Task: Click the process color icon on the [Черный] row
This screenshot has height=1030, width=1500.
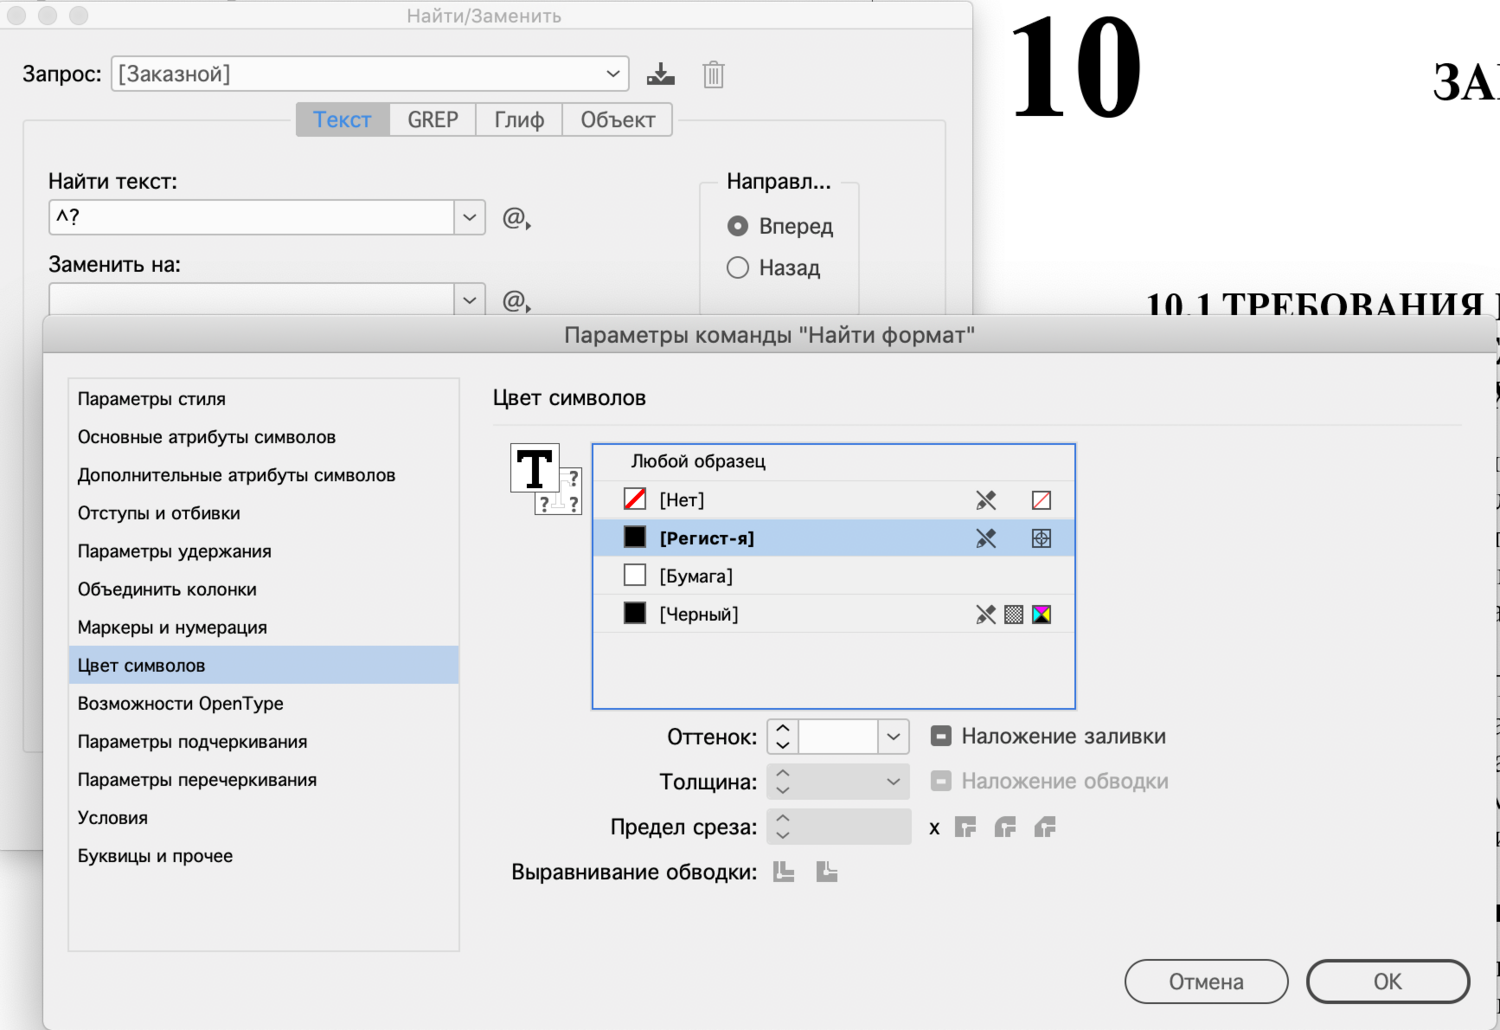Action: tap(1014, 614)
